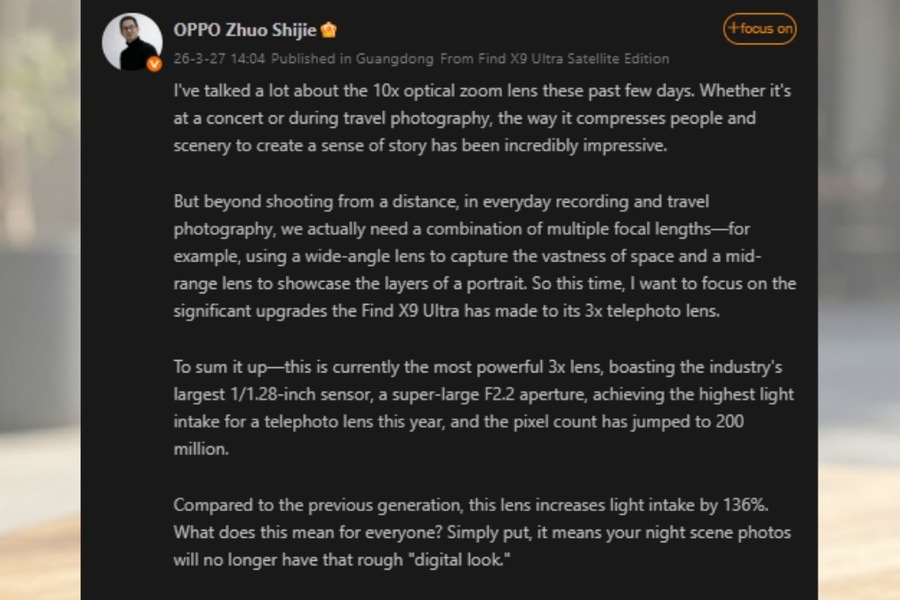
Task: Click the plus icon in focus on
Action: pyautogui.click(x=733, y=29)
